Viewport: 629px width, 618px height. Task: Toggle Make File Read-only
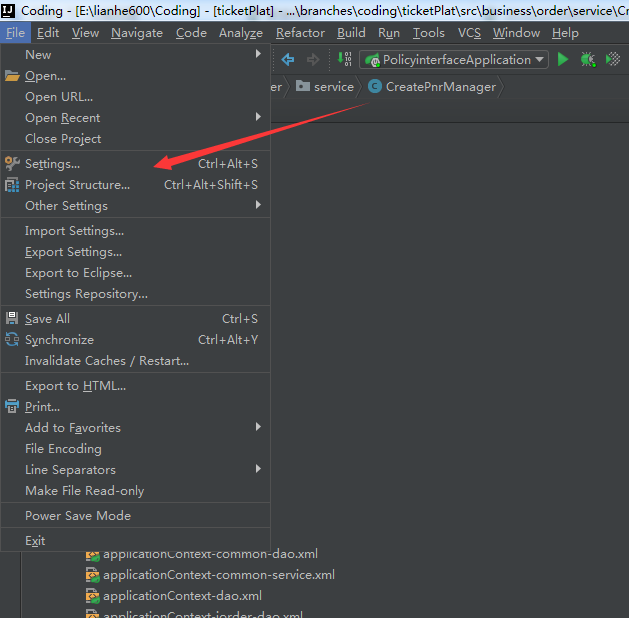pos(135,491)
